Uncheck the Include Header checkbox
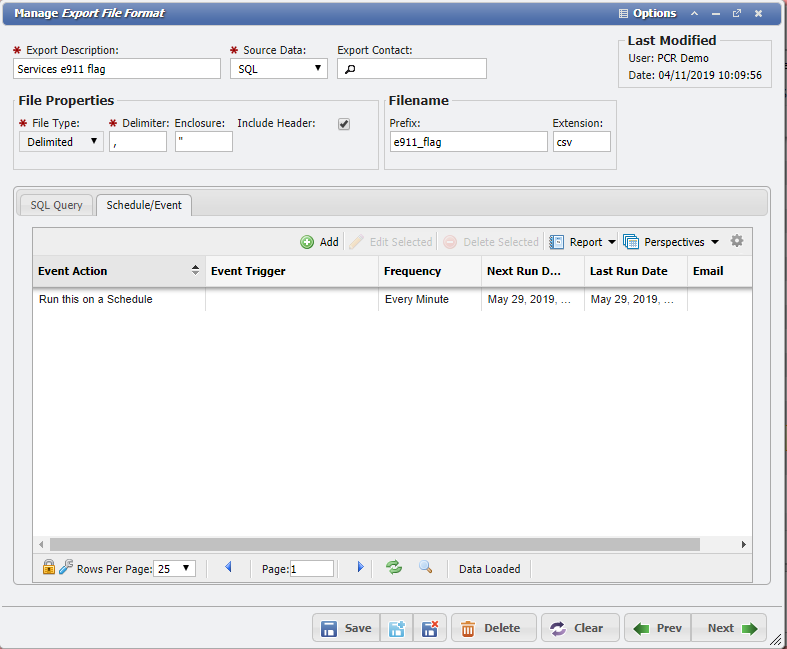This screenshot has height=649, width=787. click(x=344, y=124)
